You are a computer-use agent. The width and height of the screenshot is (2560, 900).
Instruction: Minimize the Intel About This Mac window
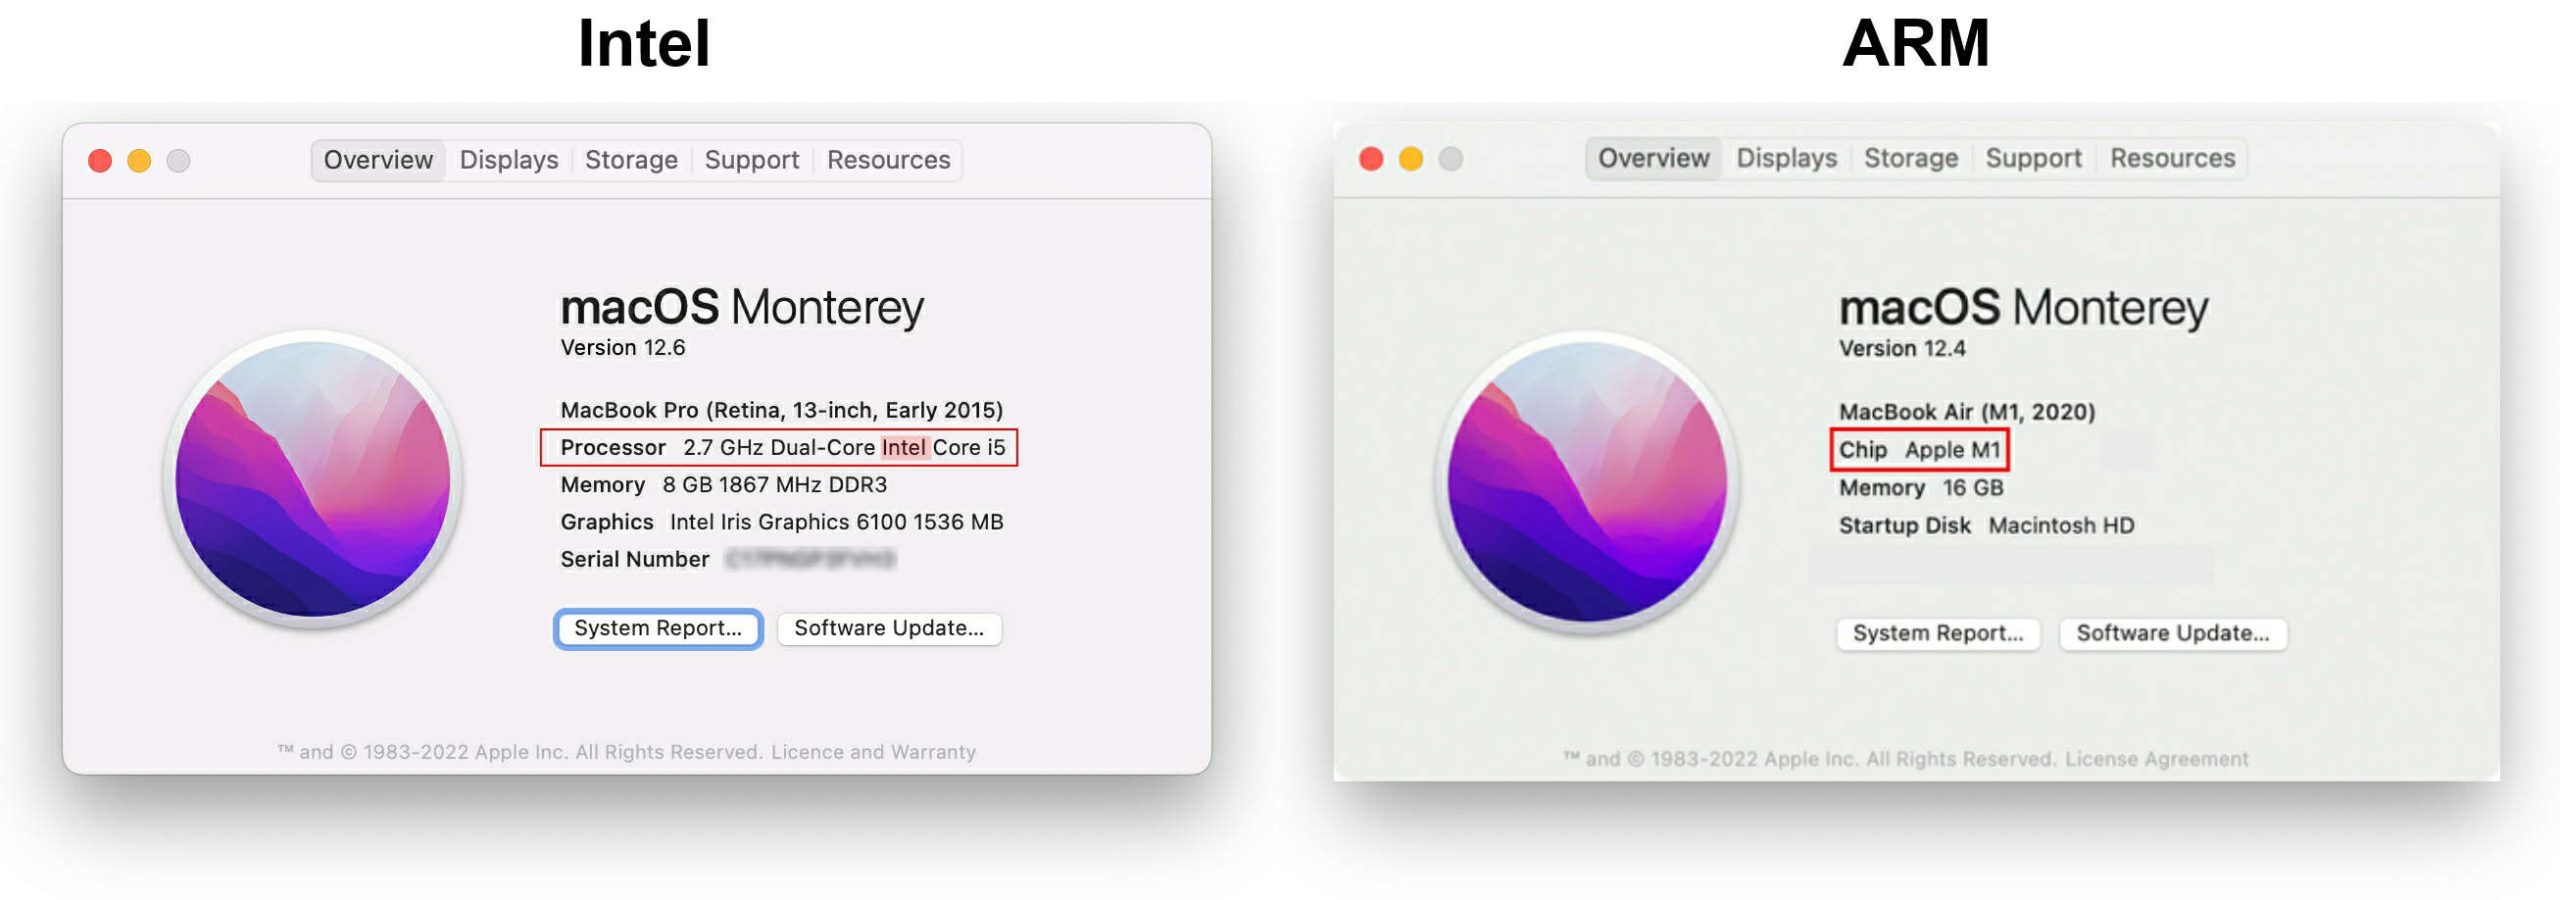click(x=139, y=161)
